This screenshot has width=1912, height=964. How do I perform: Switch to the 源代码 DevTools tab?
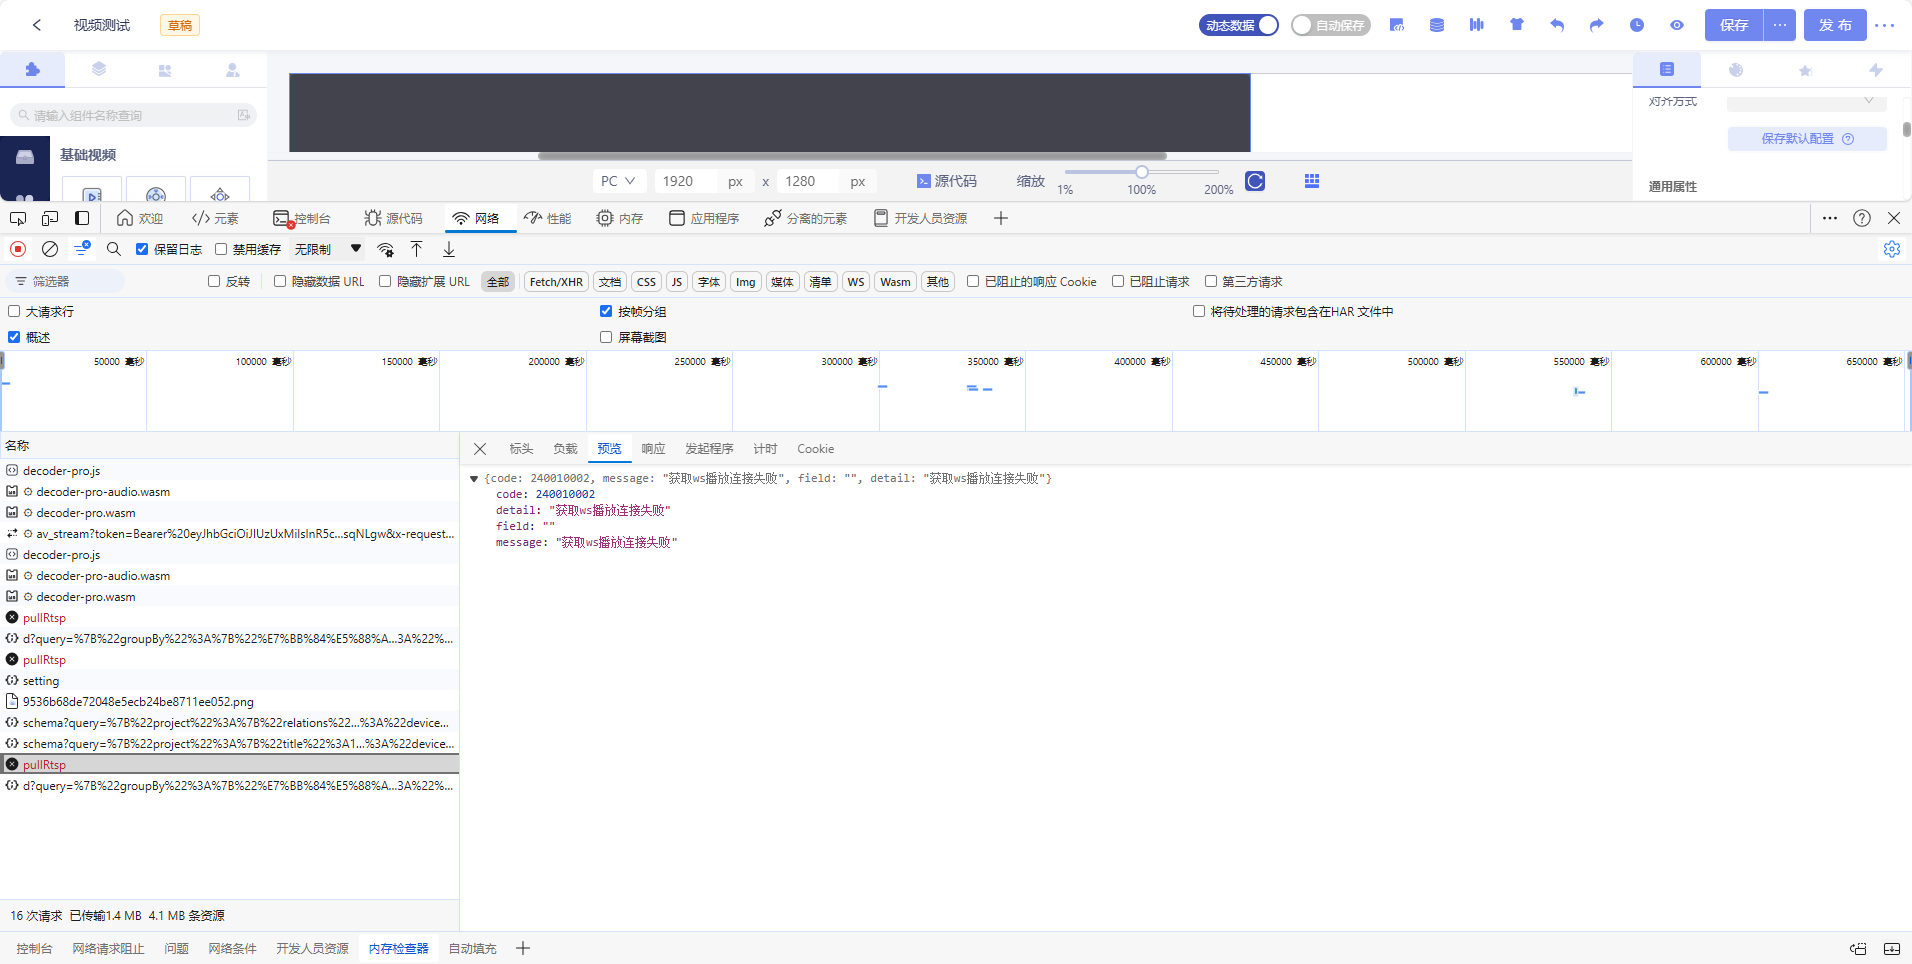tap(394, 218)
